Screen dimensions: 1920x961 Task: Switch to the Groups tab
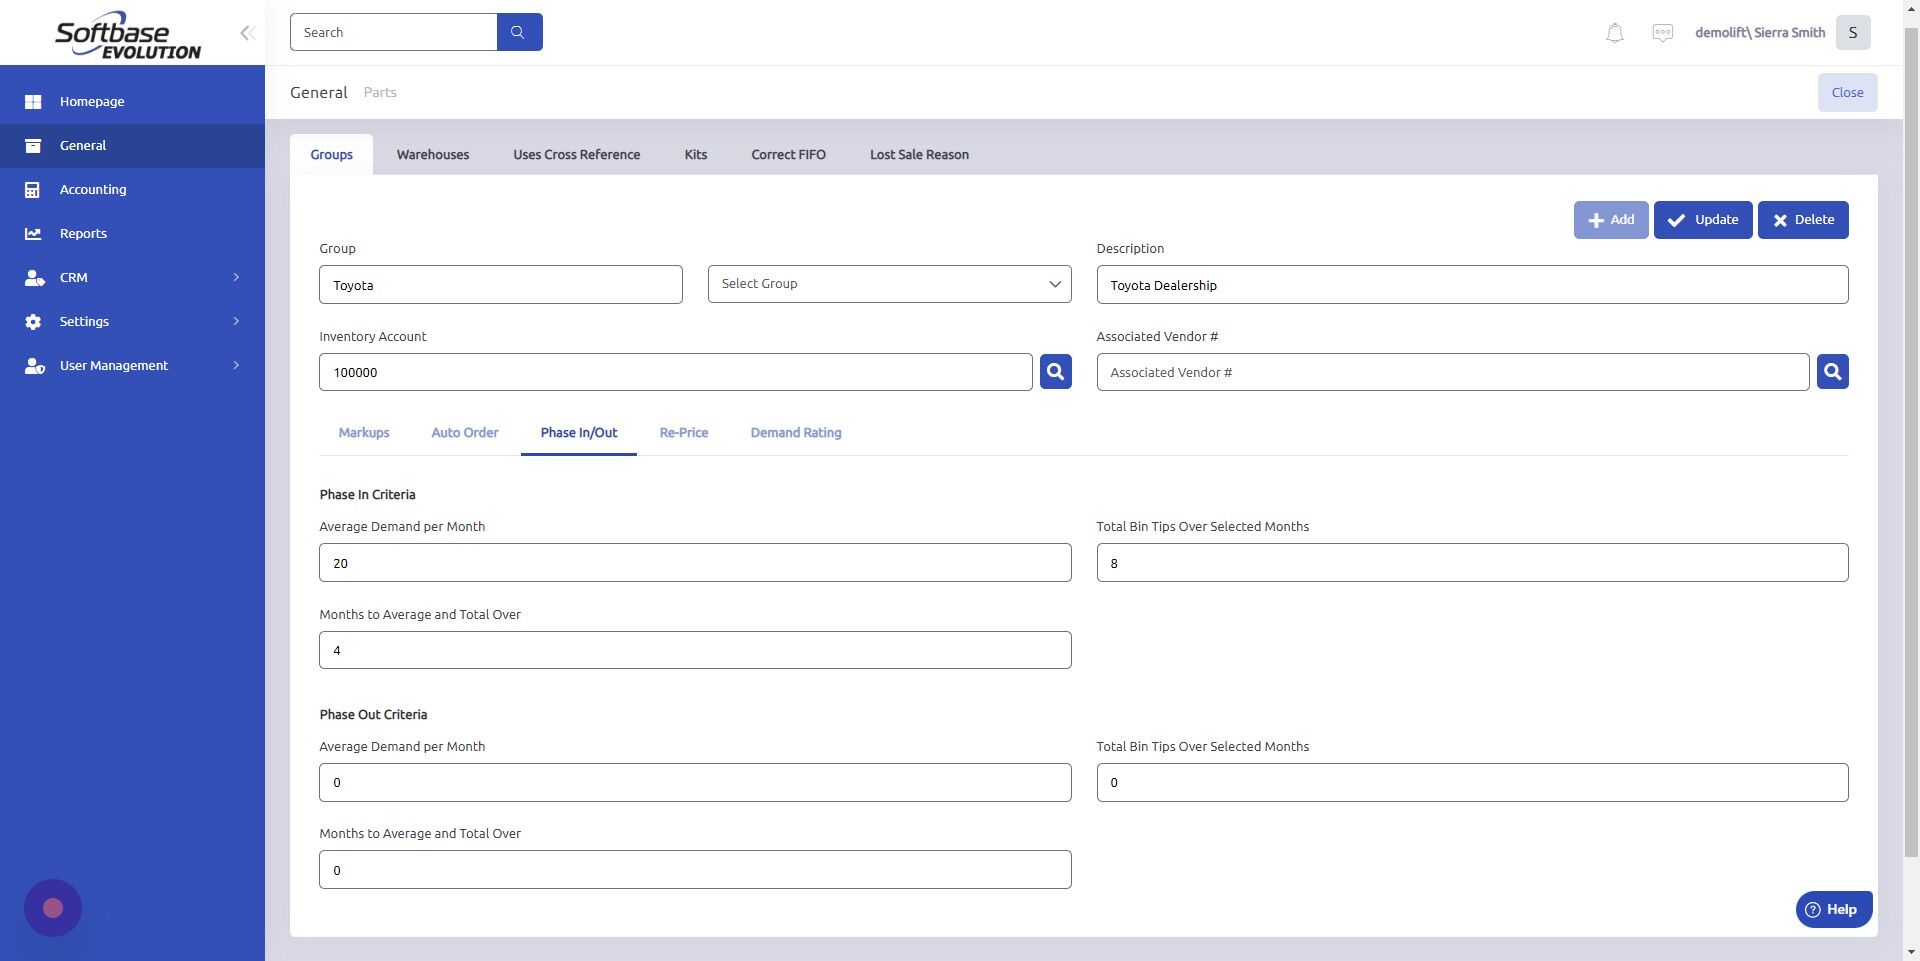[x=331, y=154]
